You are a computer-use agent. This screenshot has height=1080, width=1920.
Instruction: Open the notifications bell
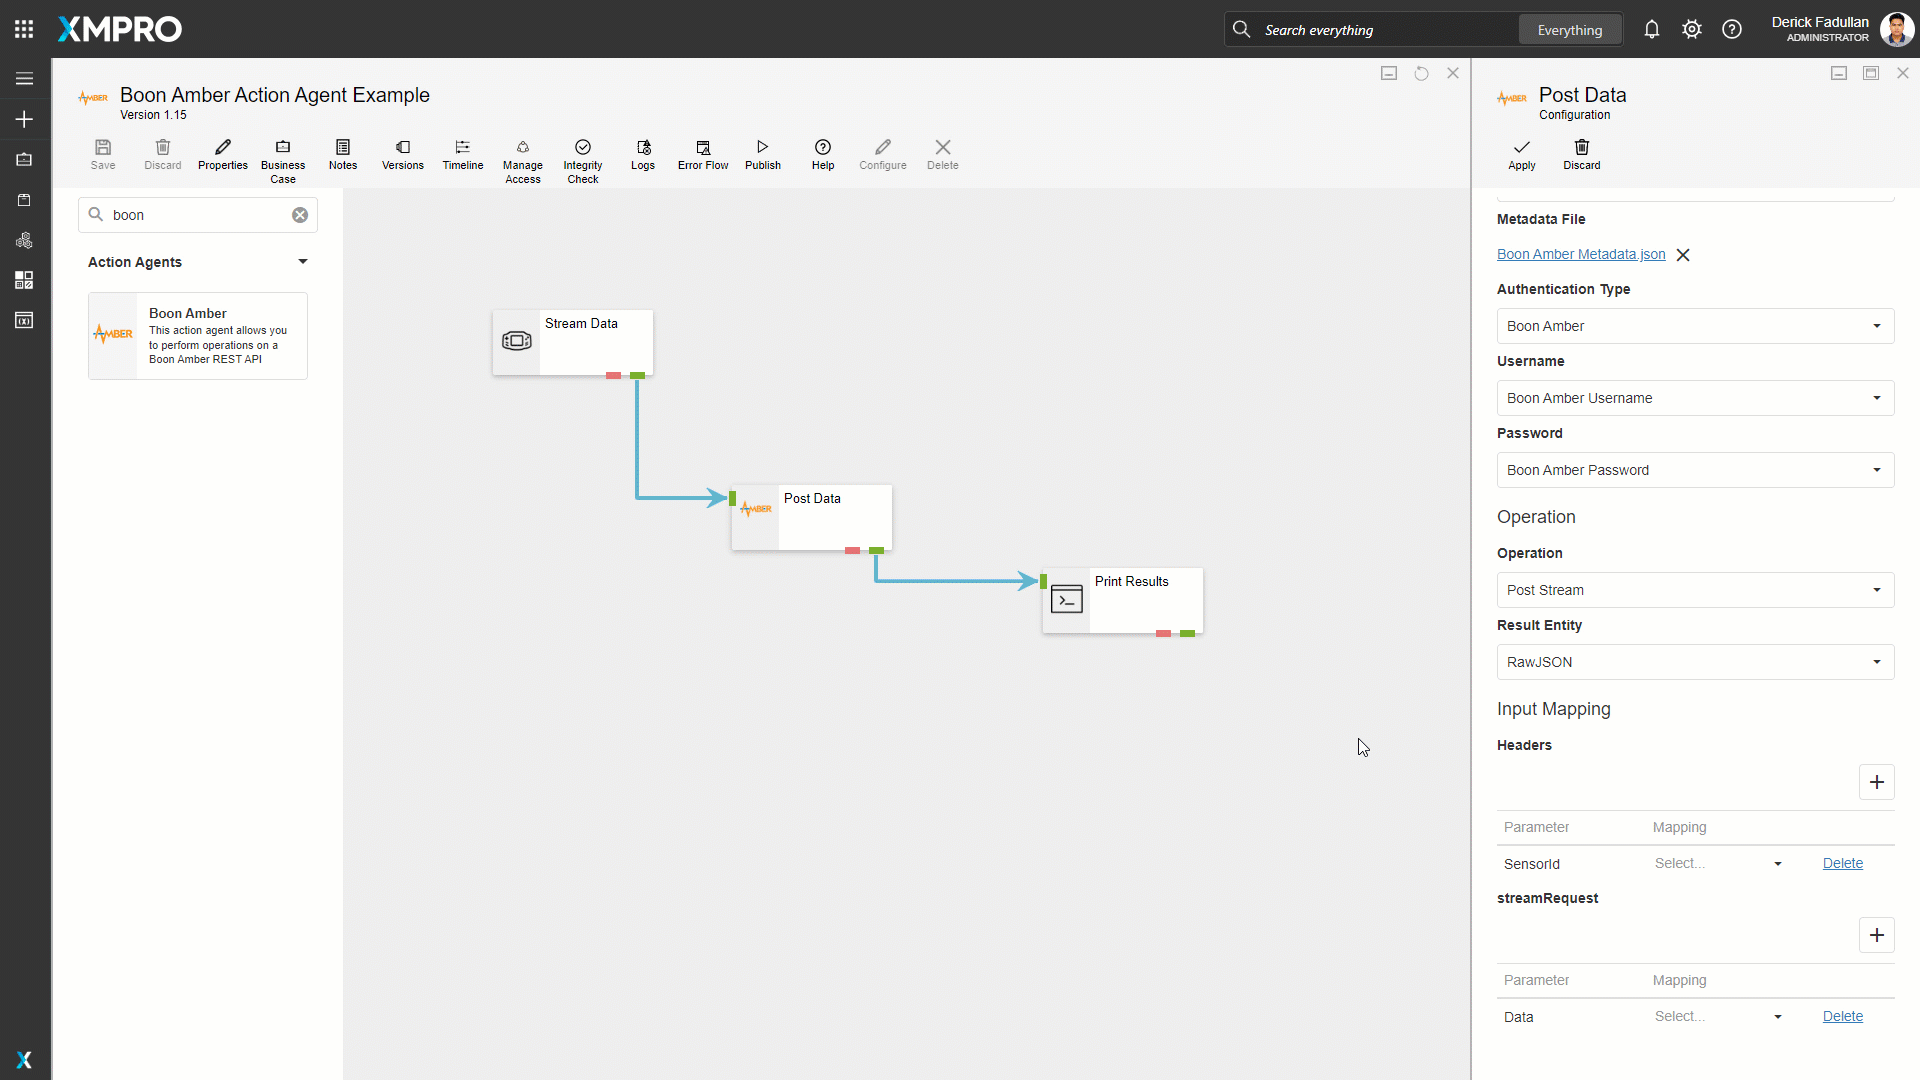click(1651, 30)
